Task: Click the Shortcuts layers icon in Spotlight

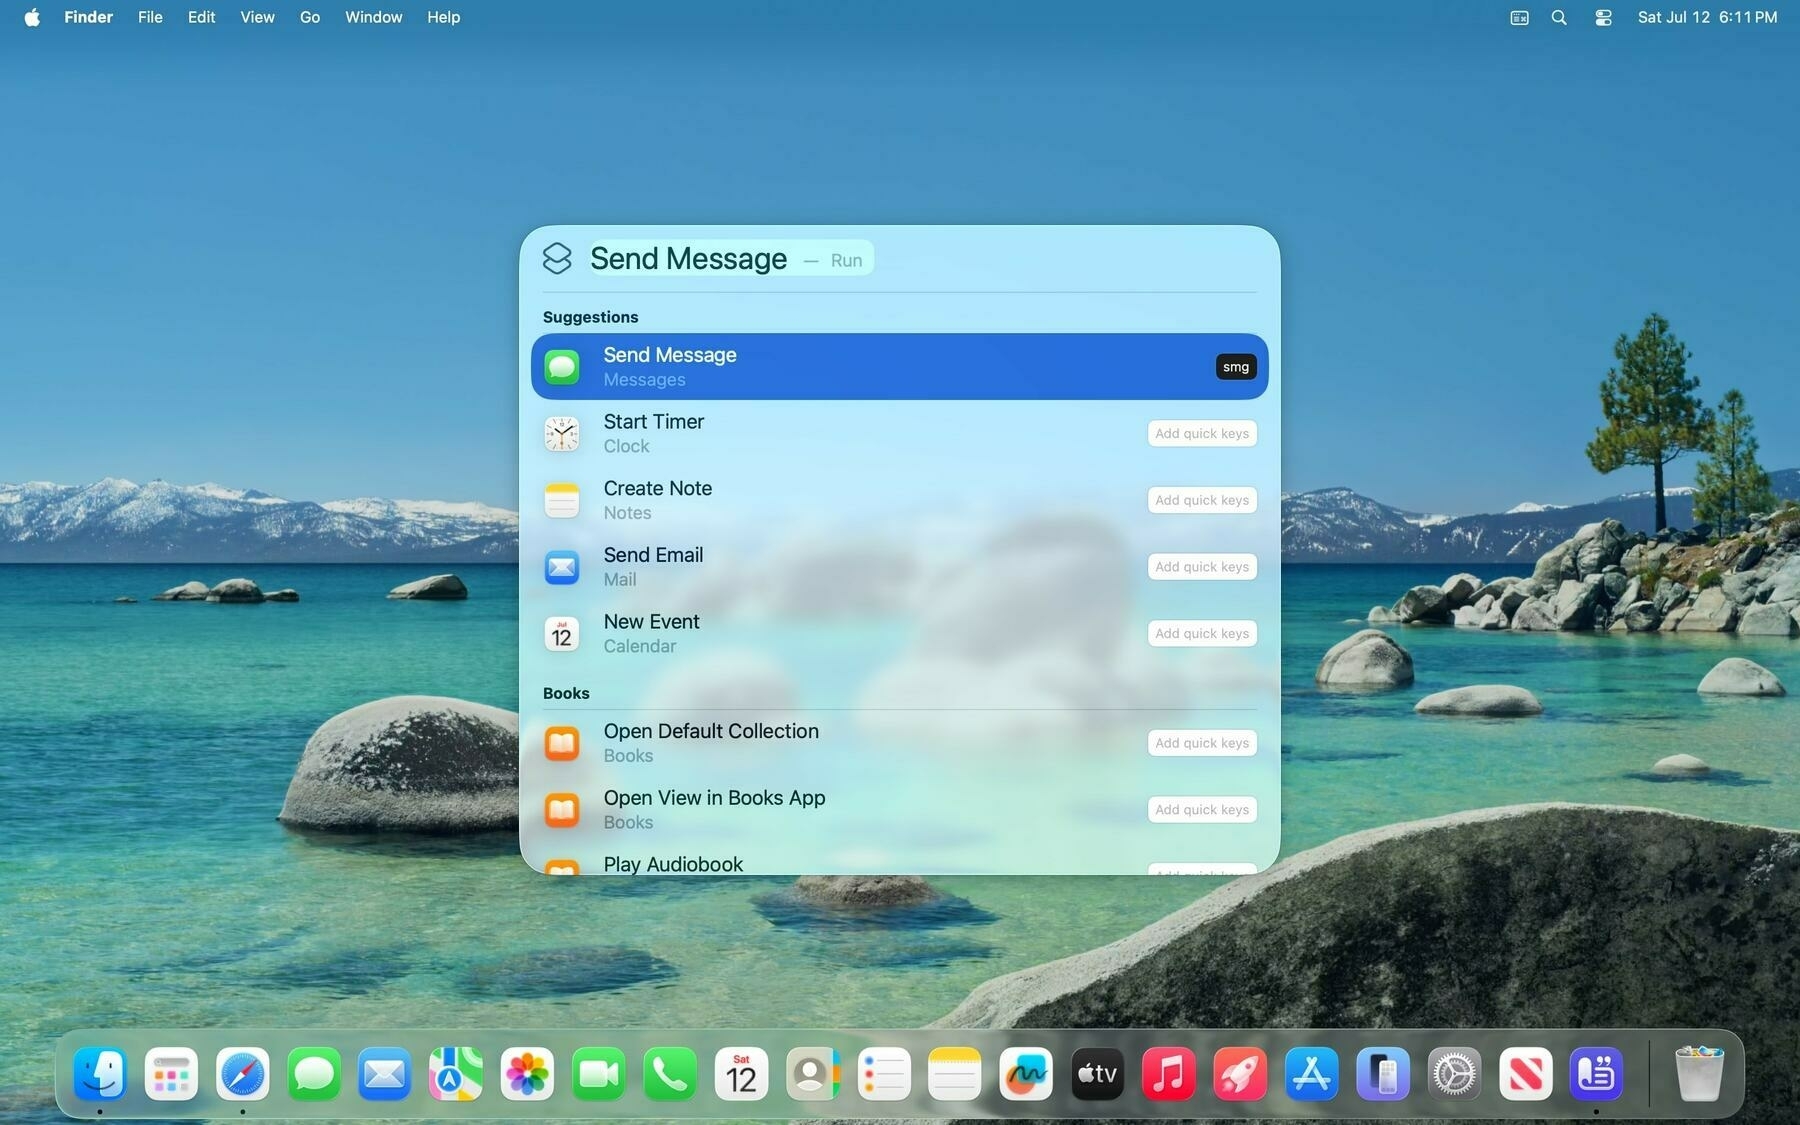Action: point(557,258)
